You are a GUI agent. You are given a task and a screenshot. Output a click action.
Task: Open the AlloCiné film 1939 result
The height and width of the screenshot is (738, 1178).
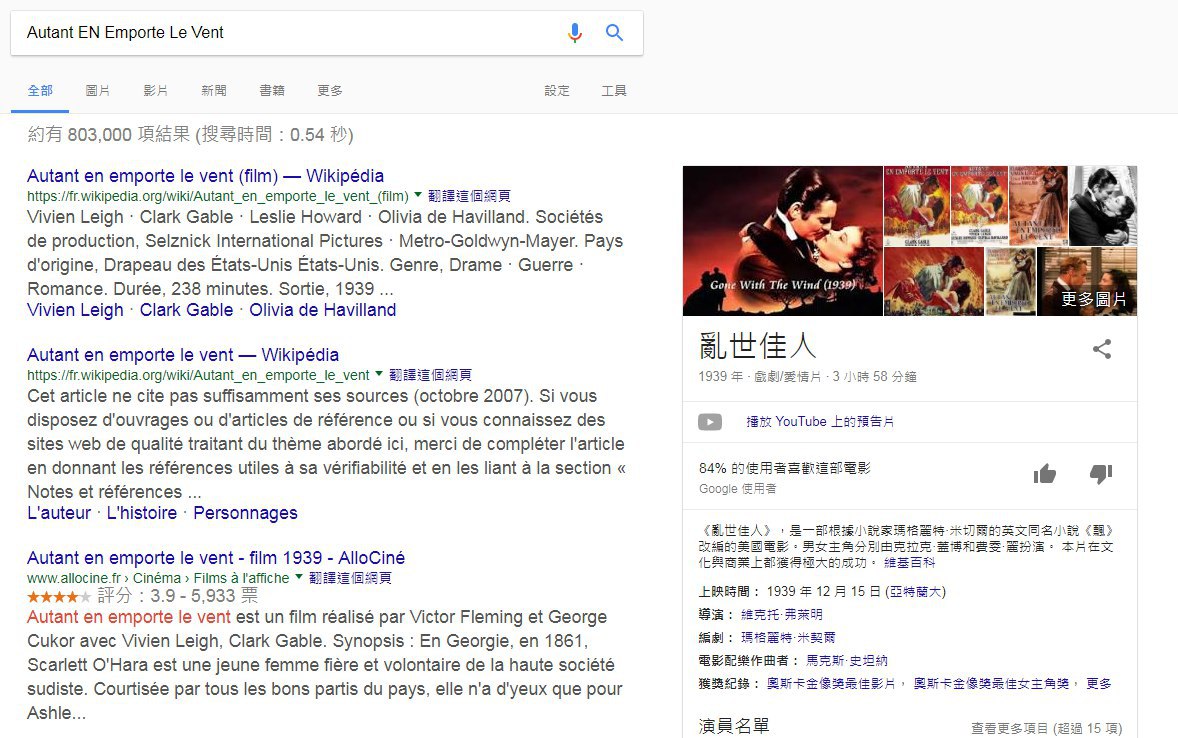pyautogui.click(x=216, y=557)
